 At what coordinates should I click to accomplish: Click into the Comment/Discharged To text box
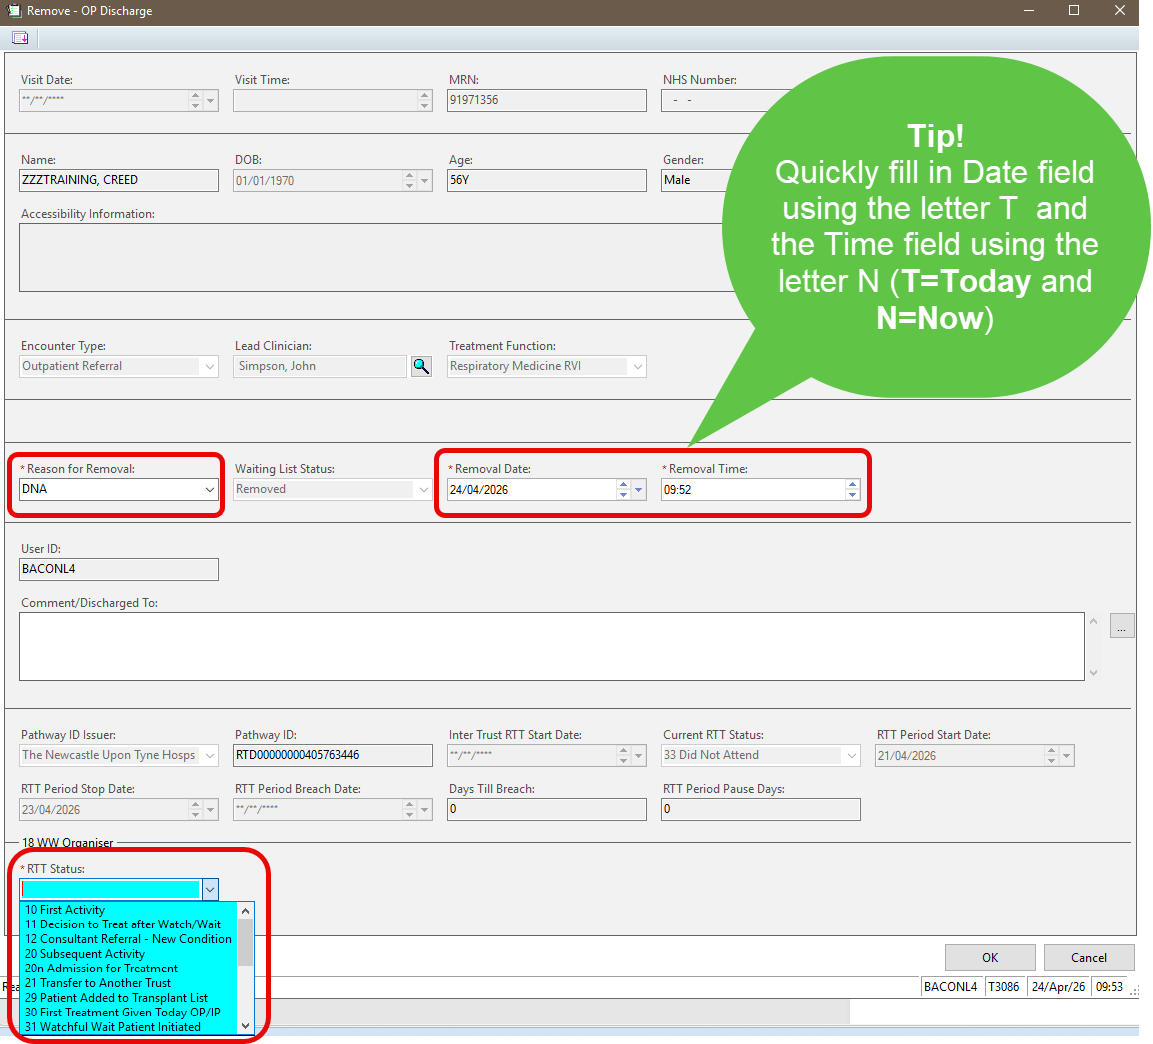point(550,646)
